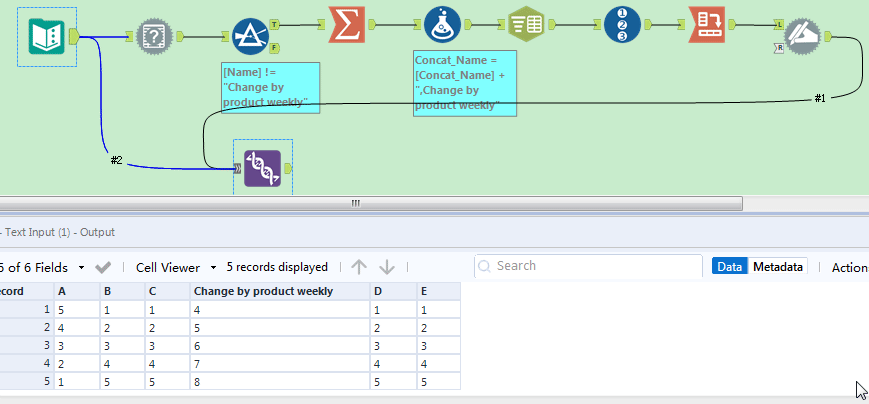Switch to Metadata view
The width and height of the screenshot is (869, 404).
coord(778,267)
